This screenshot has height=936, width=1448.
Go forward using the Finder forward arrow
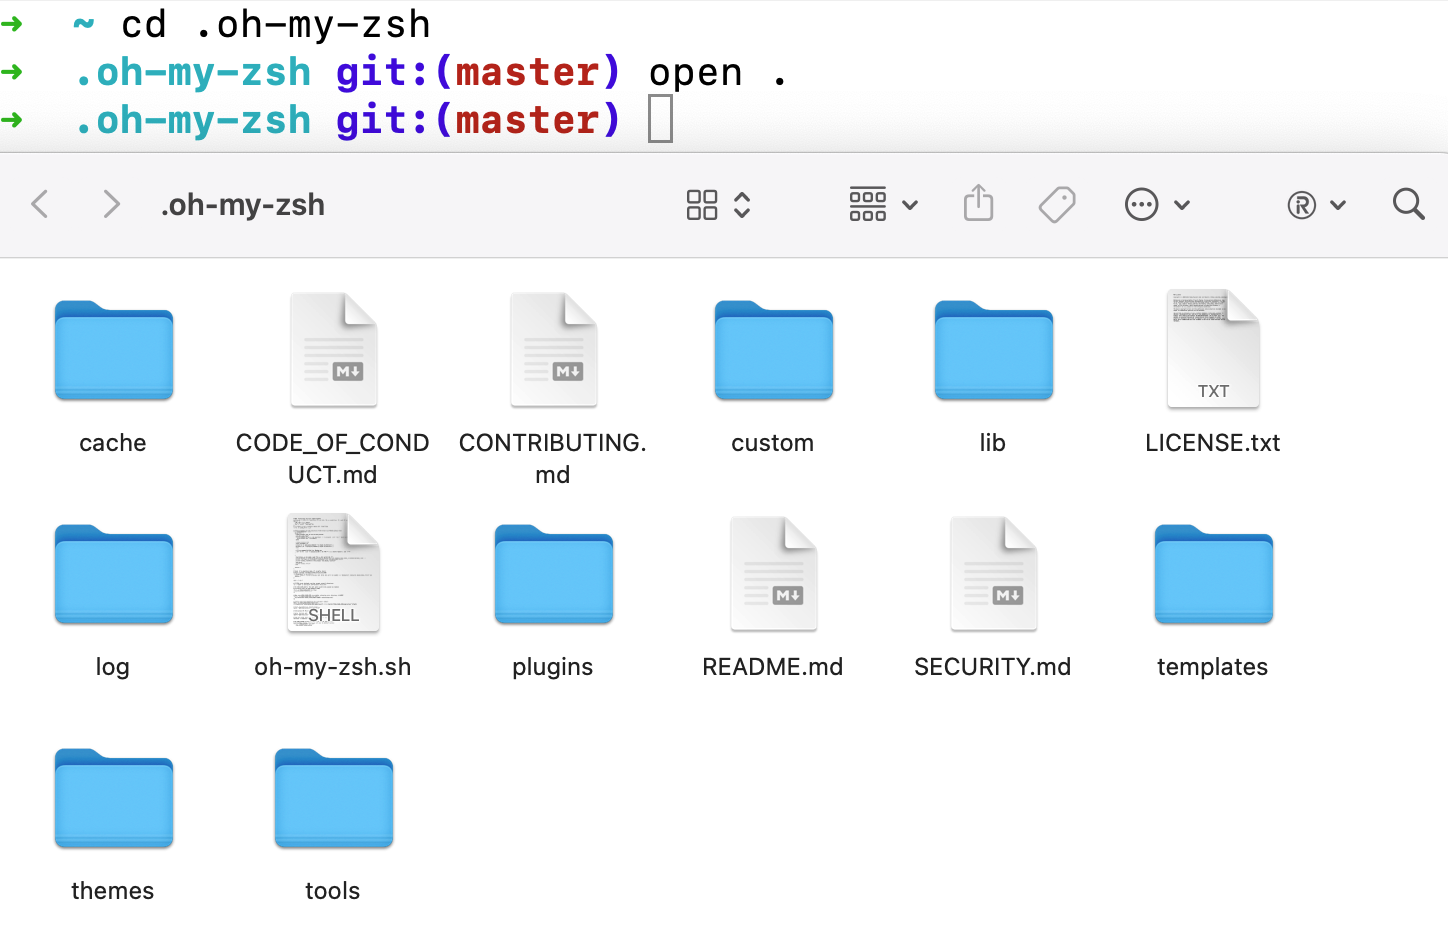(111, 205)
